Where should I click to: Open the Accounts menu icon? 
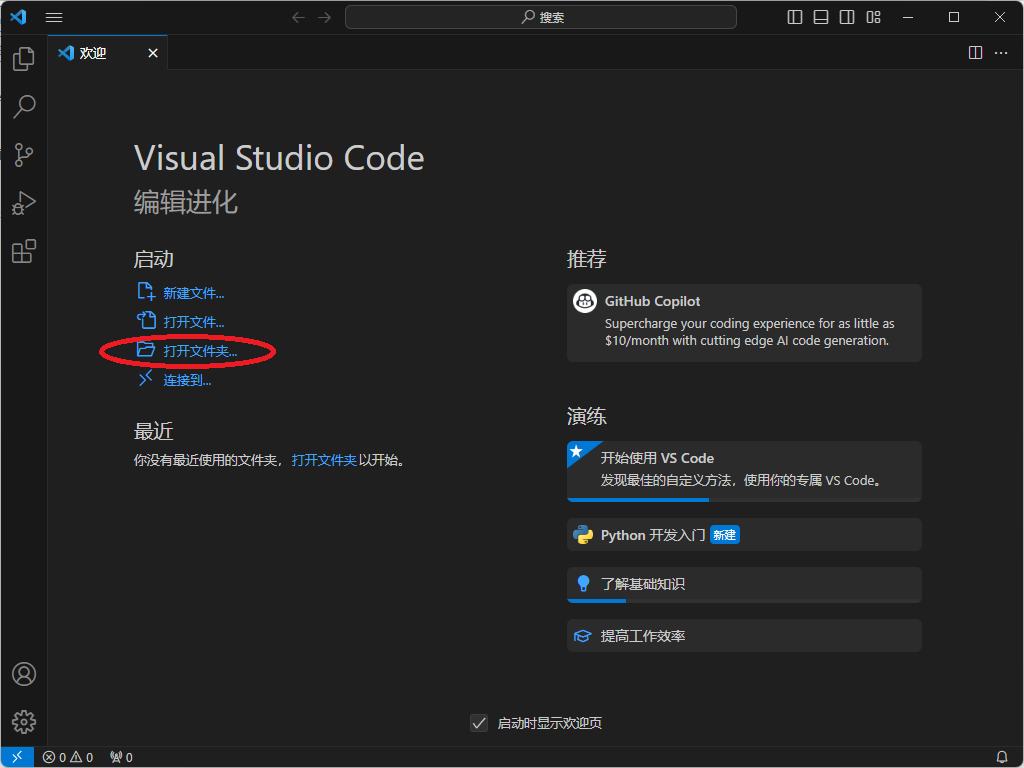click(x=24, y=674)
